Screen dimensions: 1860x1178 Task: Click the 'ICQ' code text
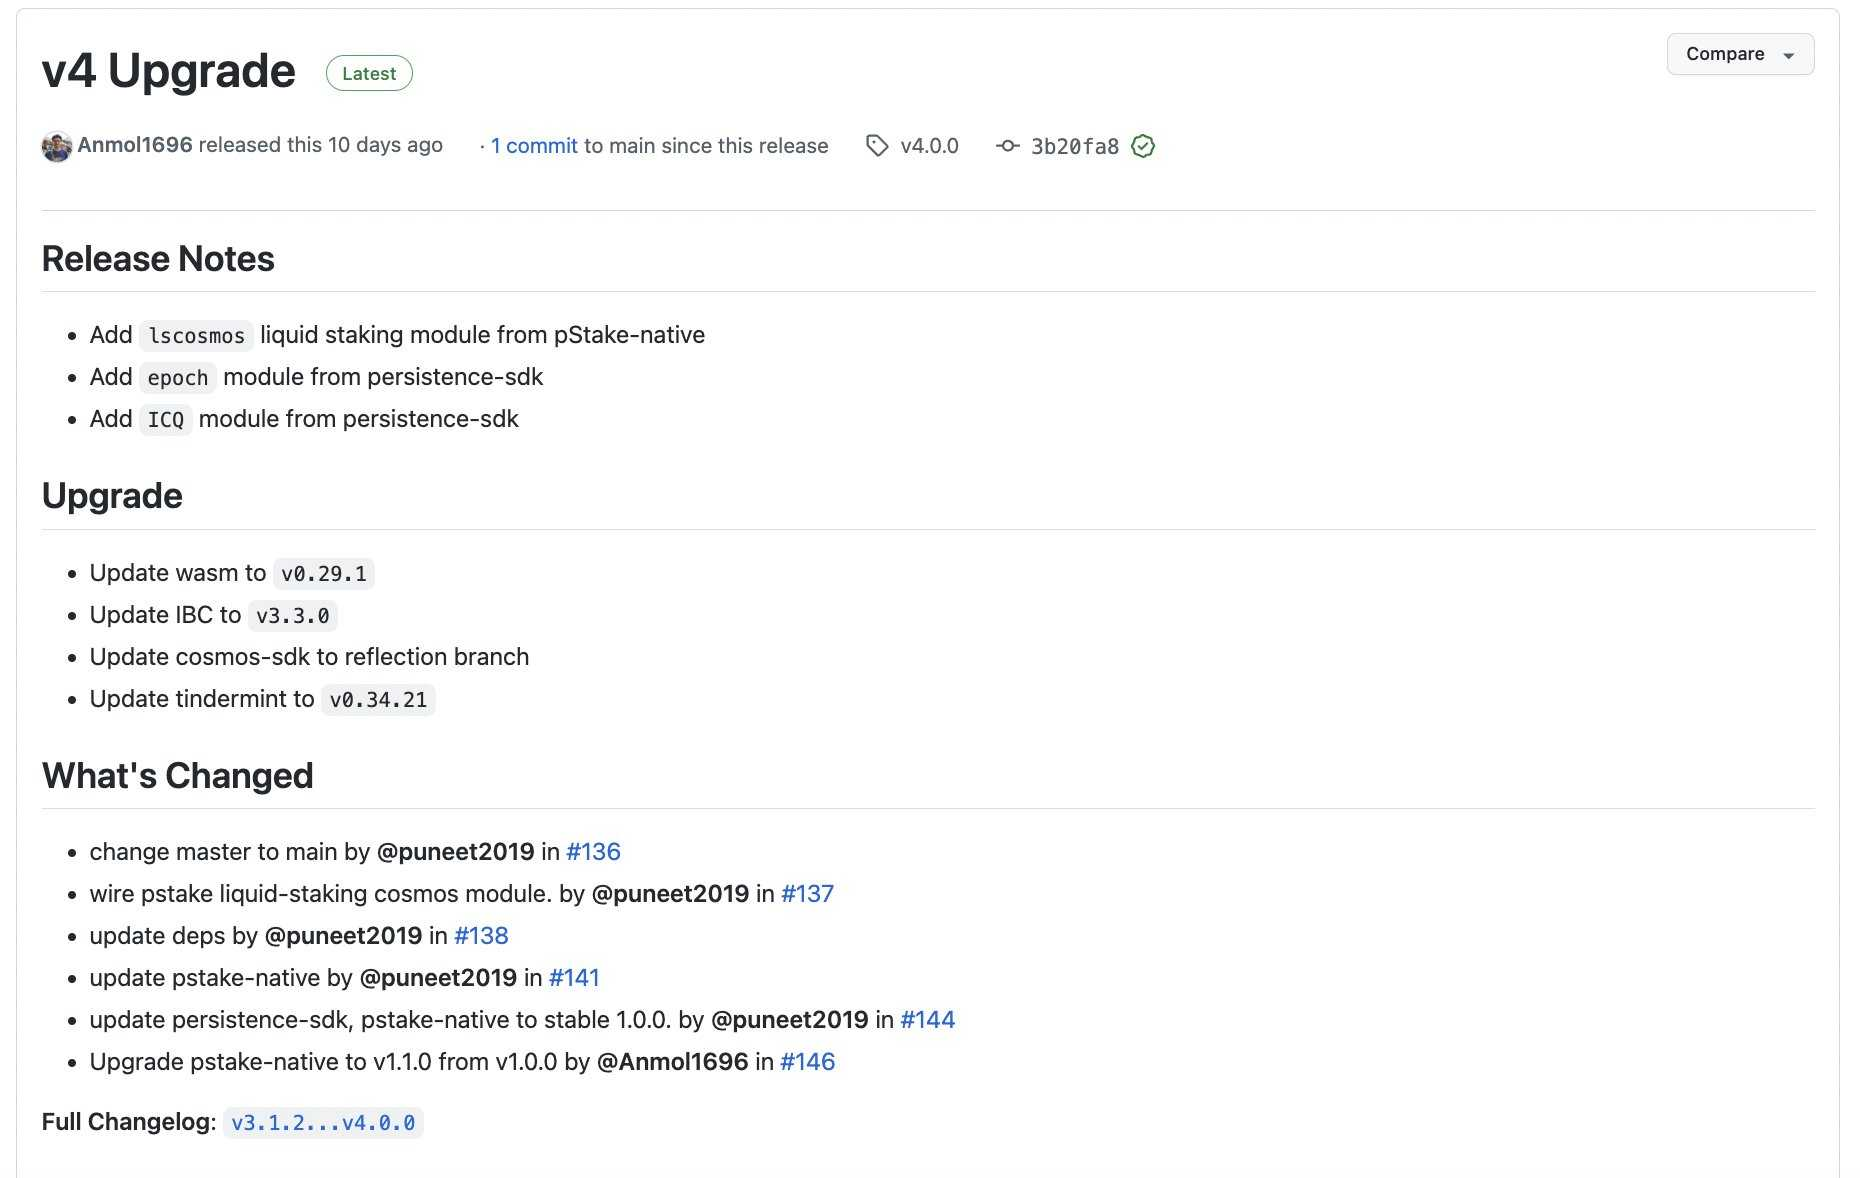(166, 420)
